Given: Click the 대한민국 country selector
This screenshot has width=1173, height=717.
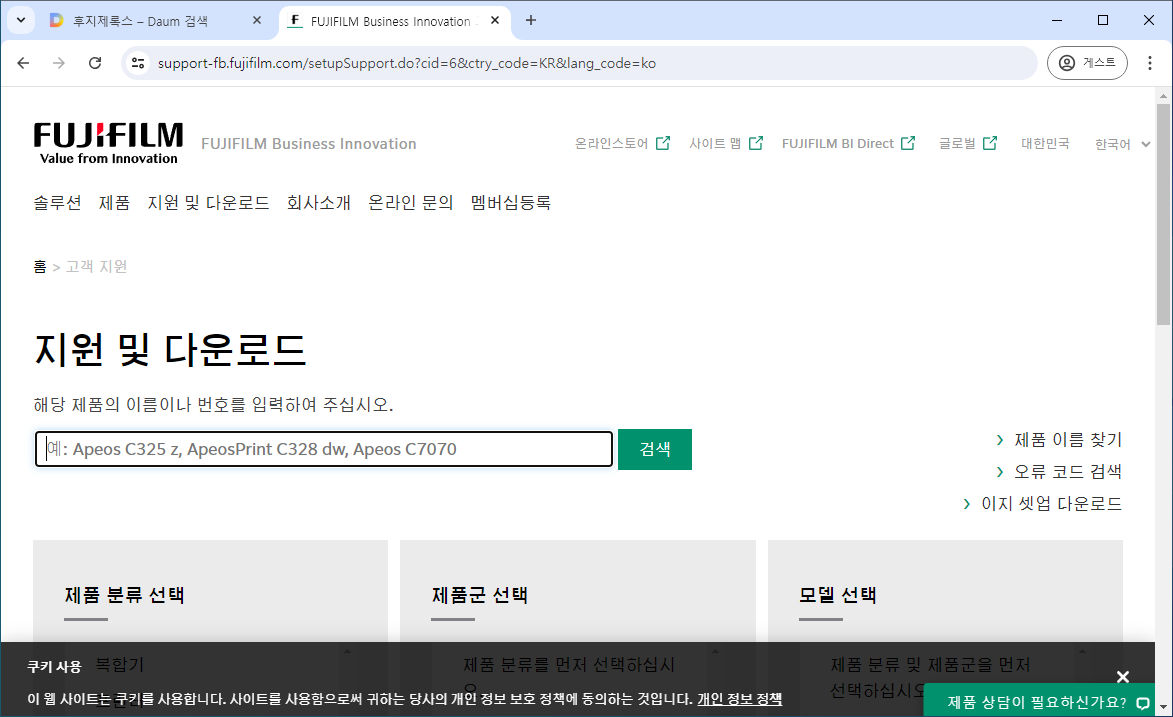Looking at the screenshot, I should pos(1045,144).
